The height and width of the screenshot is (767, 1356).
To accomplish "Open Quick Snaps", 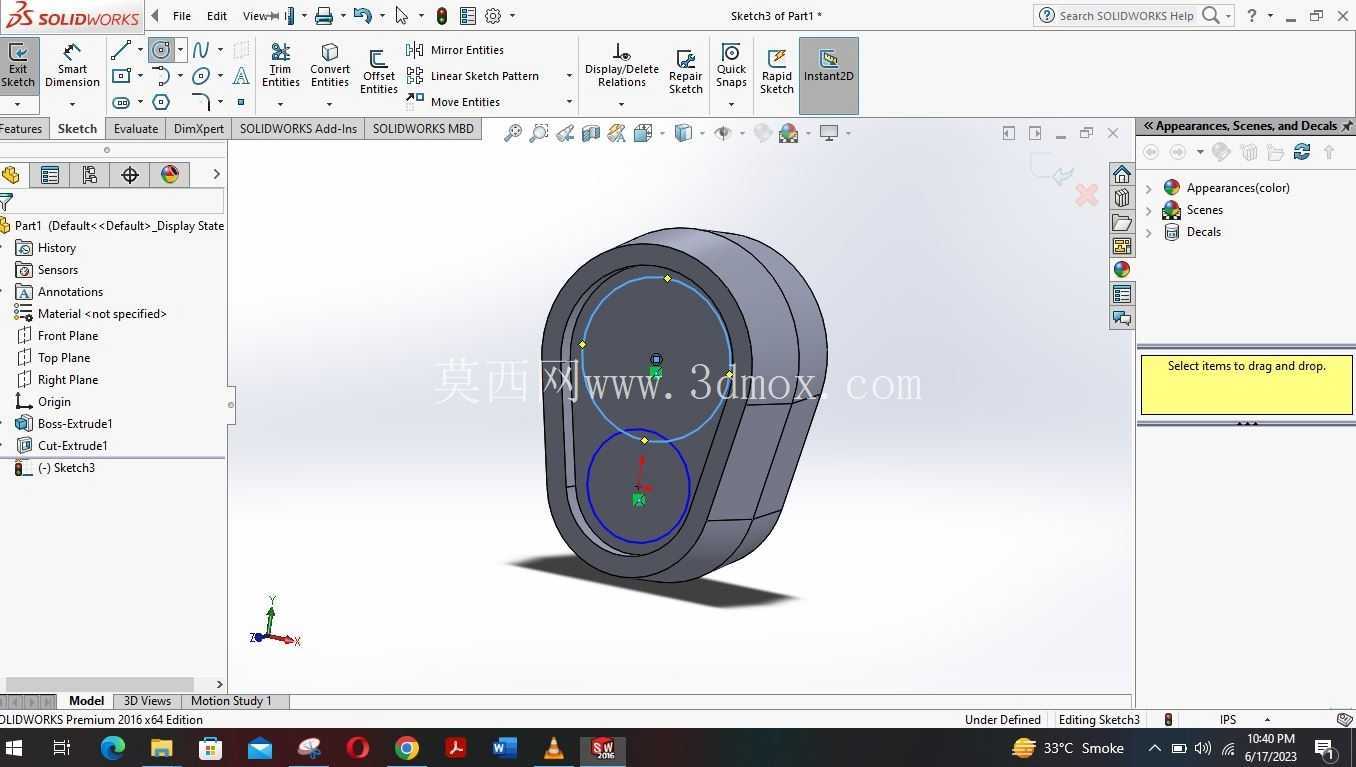I will click(731, 66).
